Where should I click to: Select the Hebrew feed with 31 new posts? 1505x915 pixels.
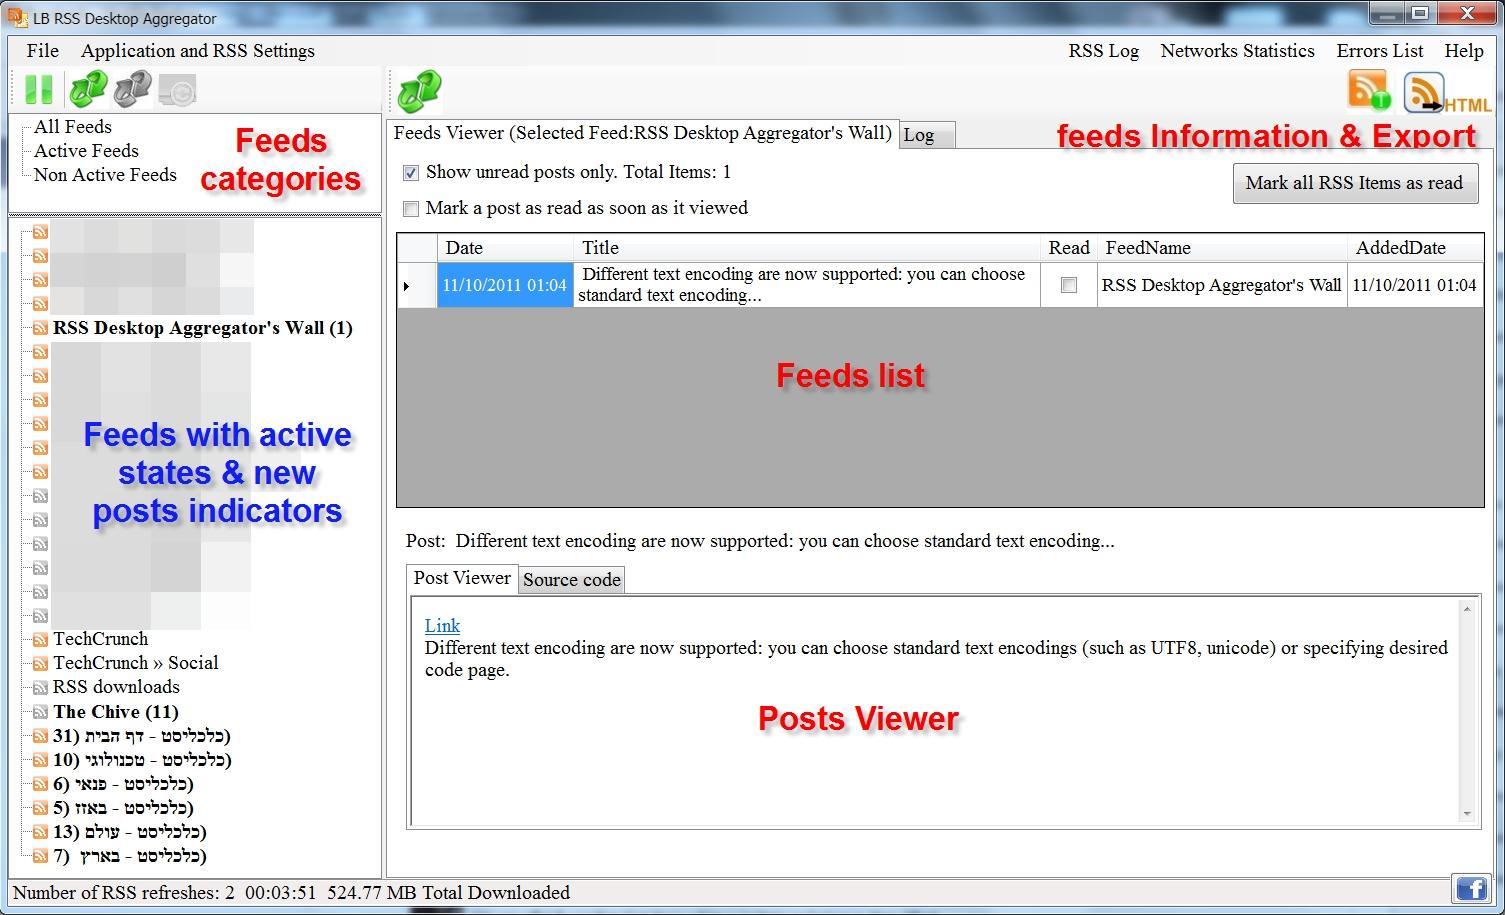pyautogui.click(x=142, y=736)
